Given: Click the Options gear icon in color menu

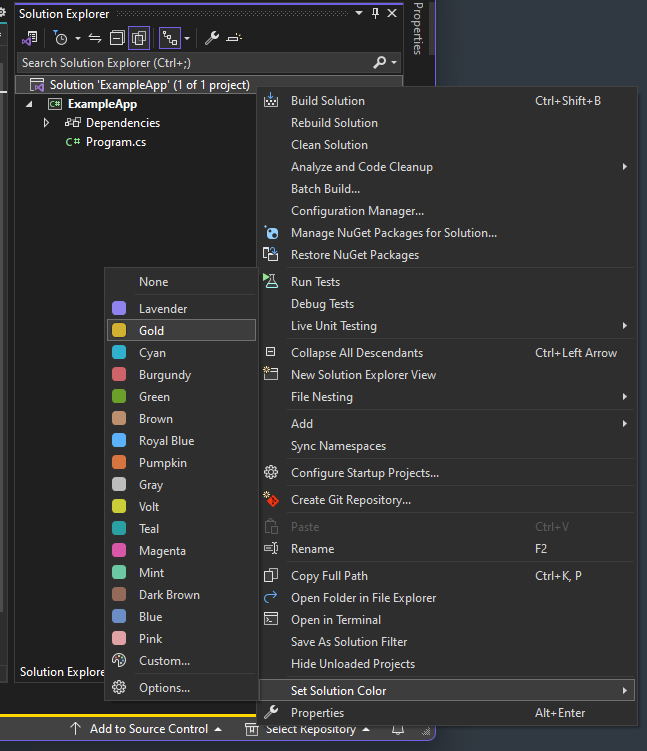Looking at the screenshot, I should (x=119, y=688).
